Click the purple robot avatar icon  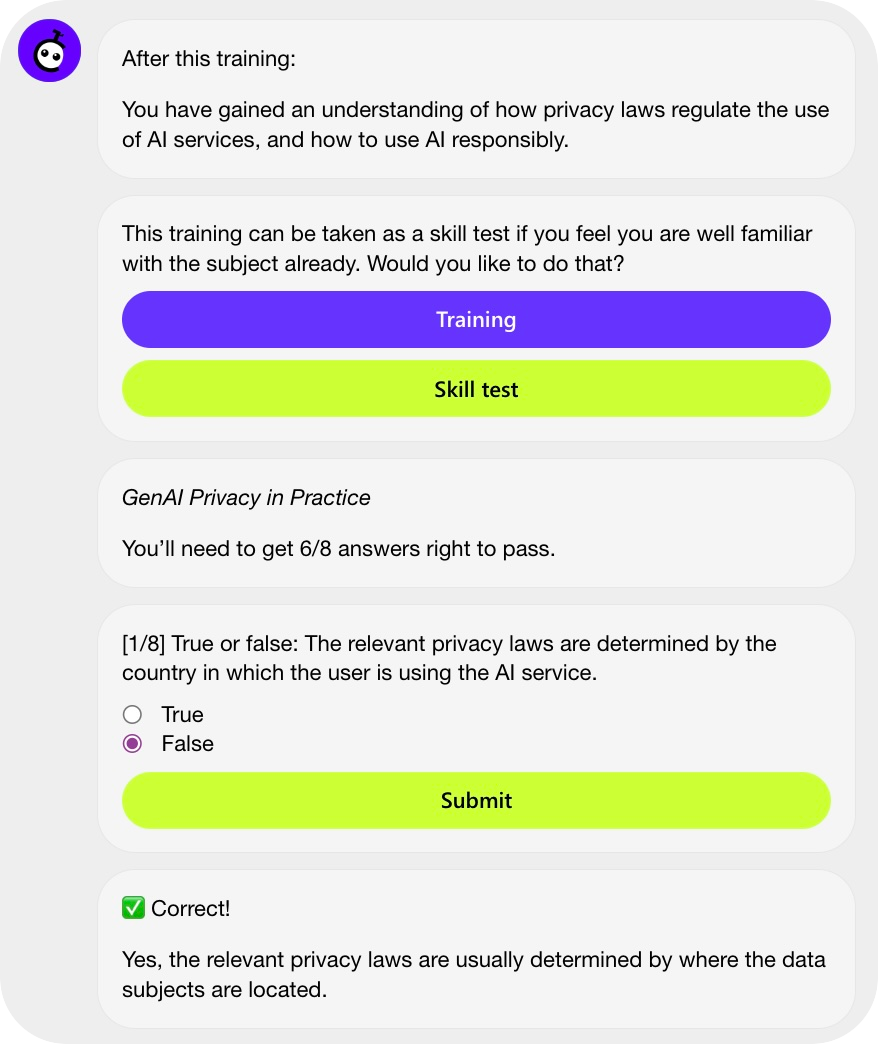(49, 51)
